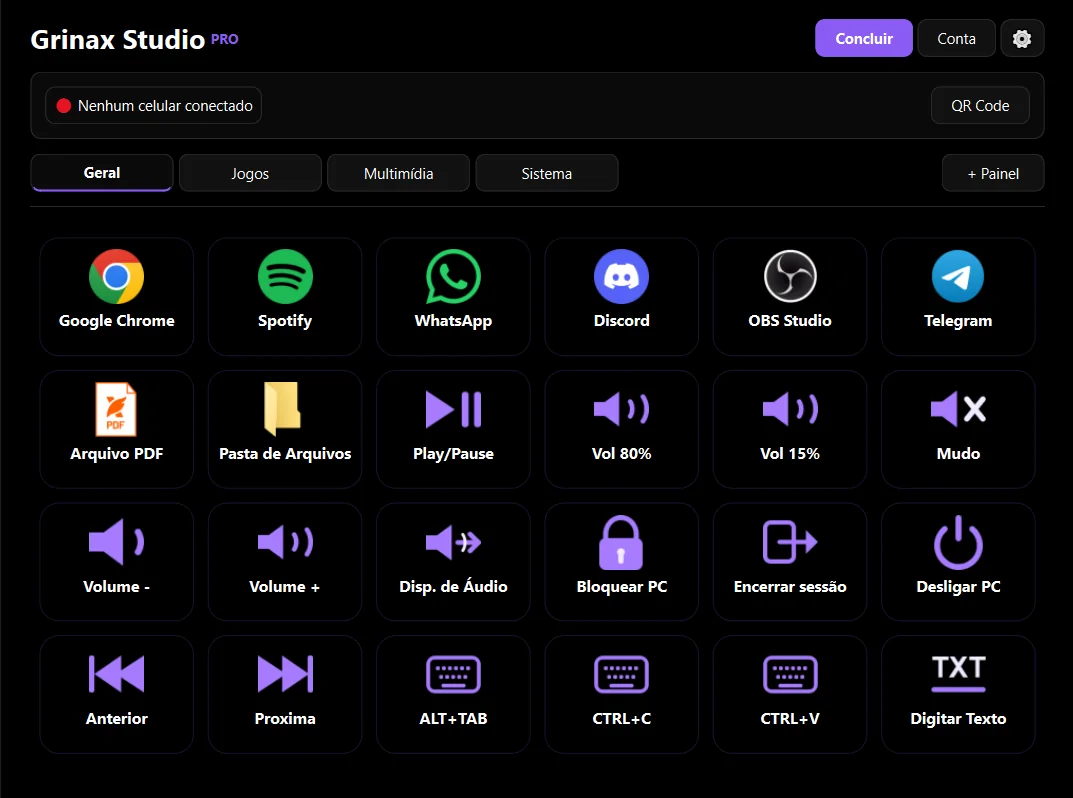The width and height of the screenshot is (1073, 798).
Task: Open settings via the gear icon
Action: [1022, 38]
